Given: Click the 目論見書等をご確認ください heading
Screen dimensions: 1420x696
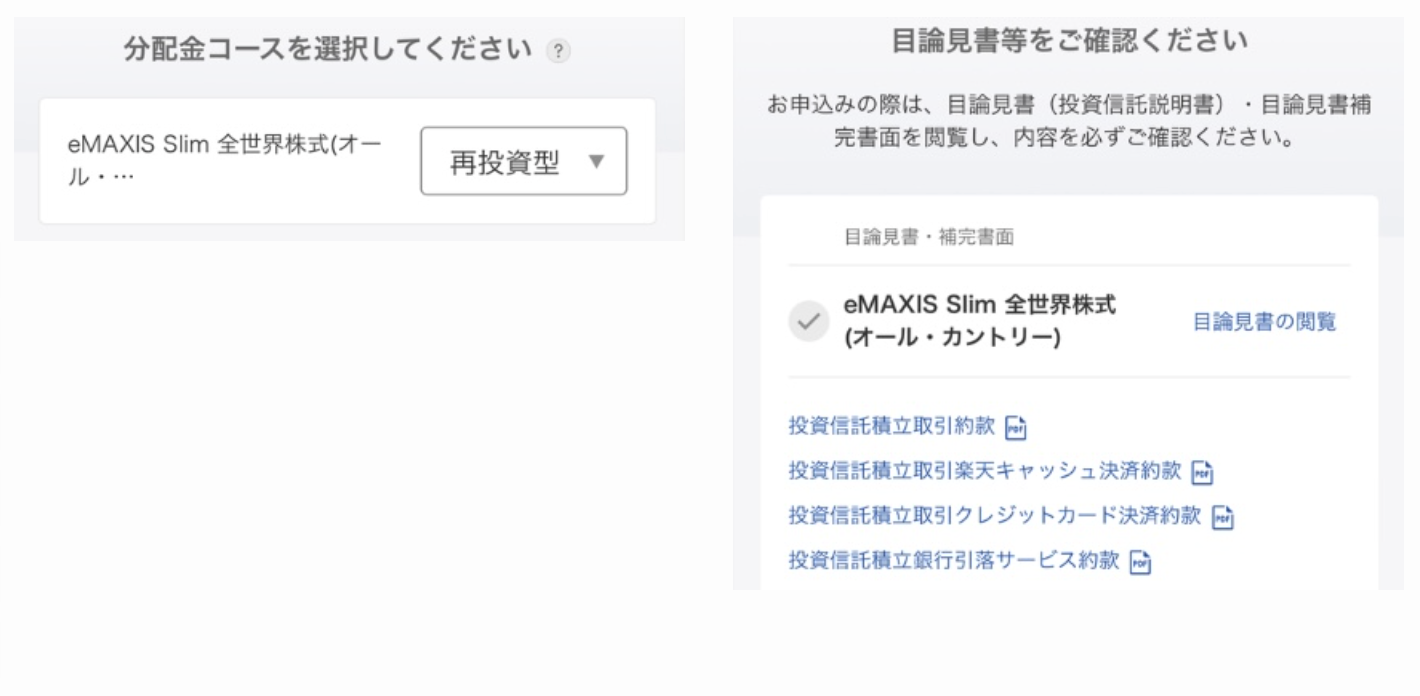Looking at the screenshot, I should (1069, 41).
